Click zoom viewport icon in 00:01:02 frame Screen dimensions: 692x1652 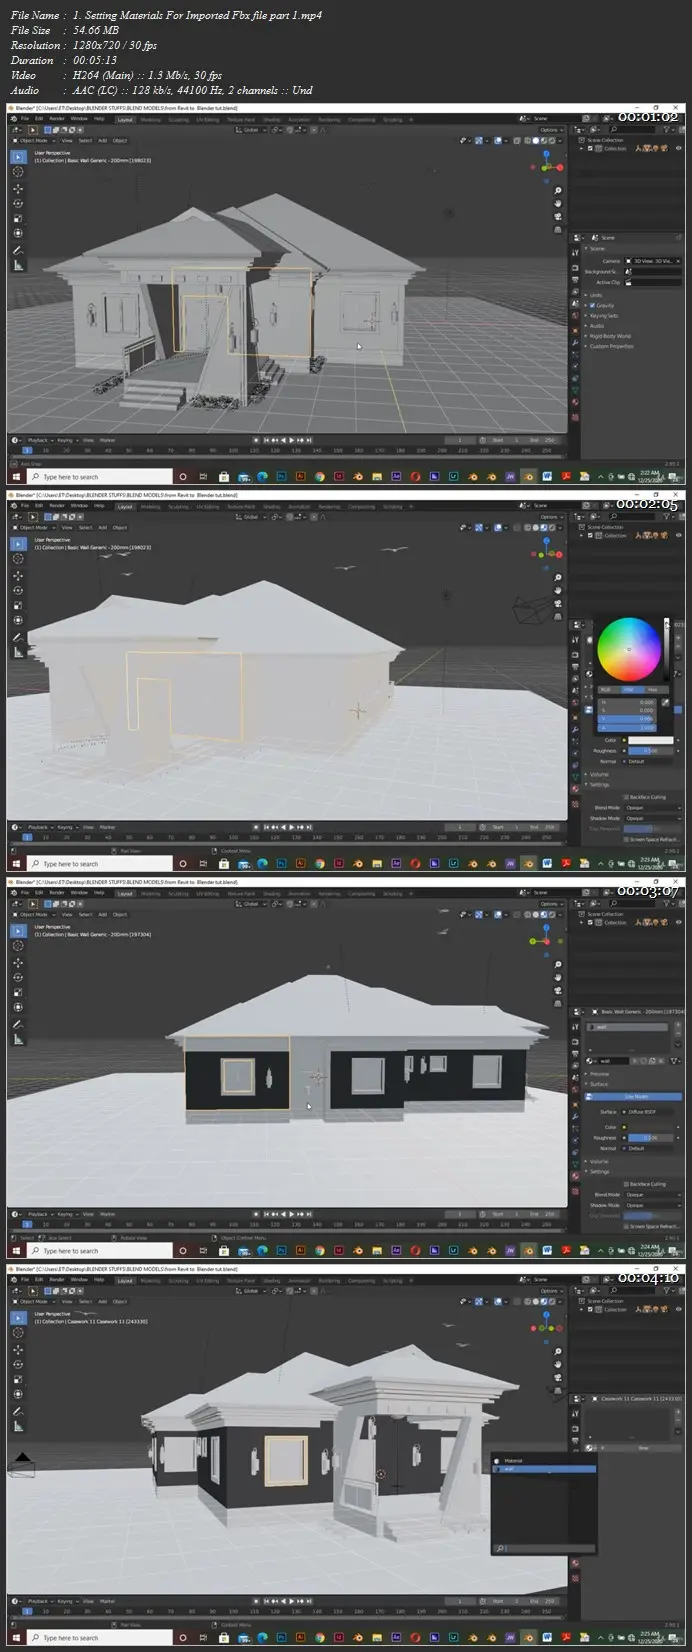[558, 189]
